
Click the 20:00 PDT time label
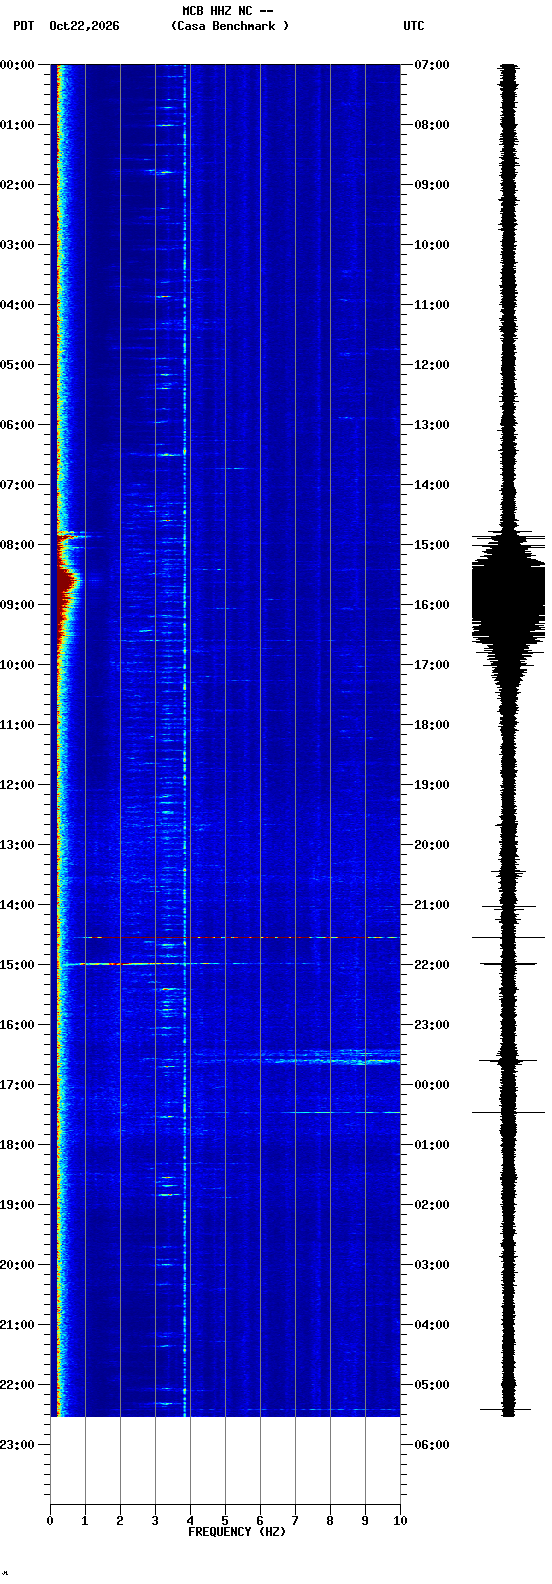(x=18, y=1265)
